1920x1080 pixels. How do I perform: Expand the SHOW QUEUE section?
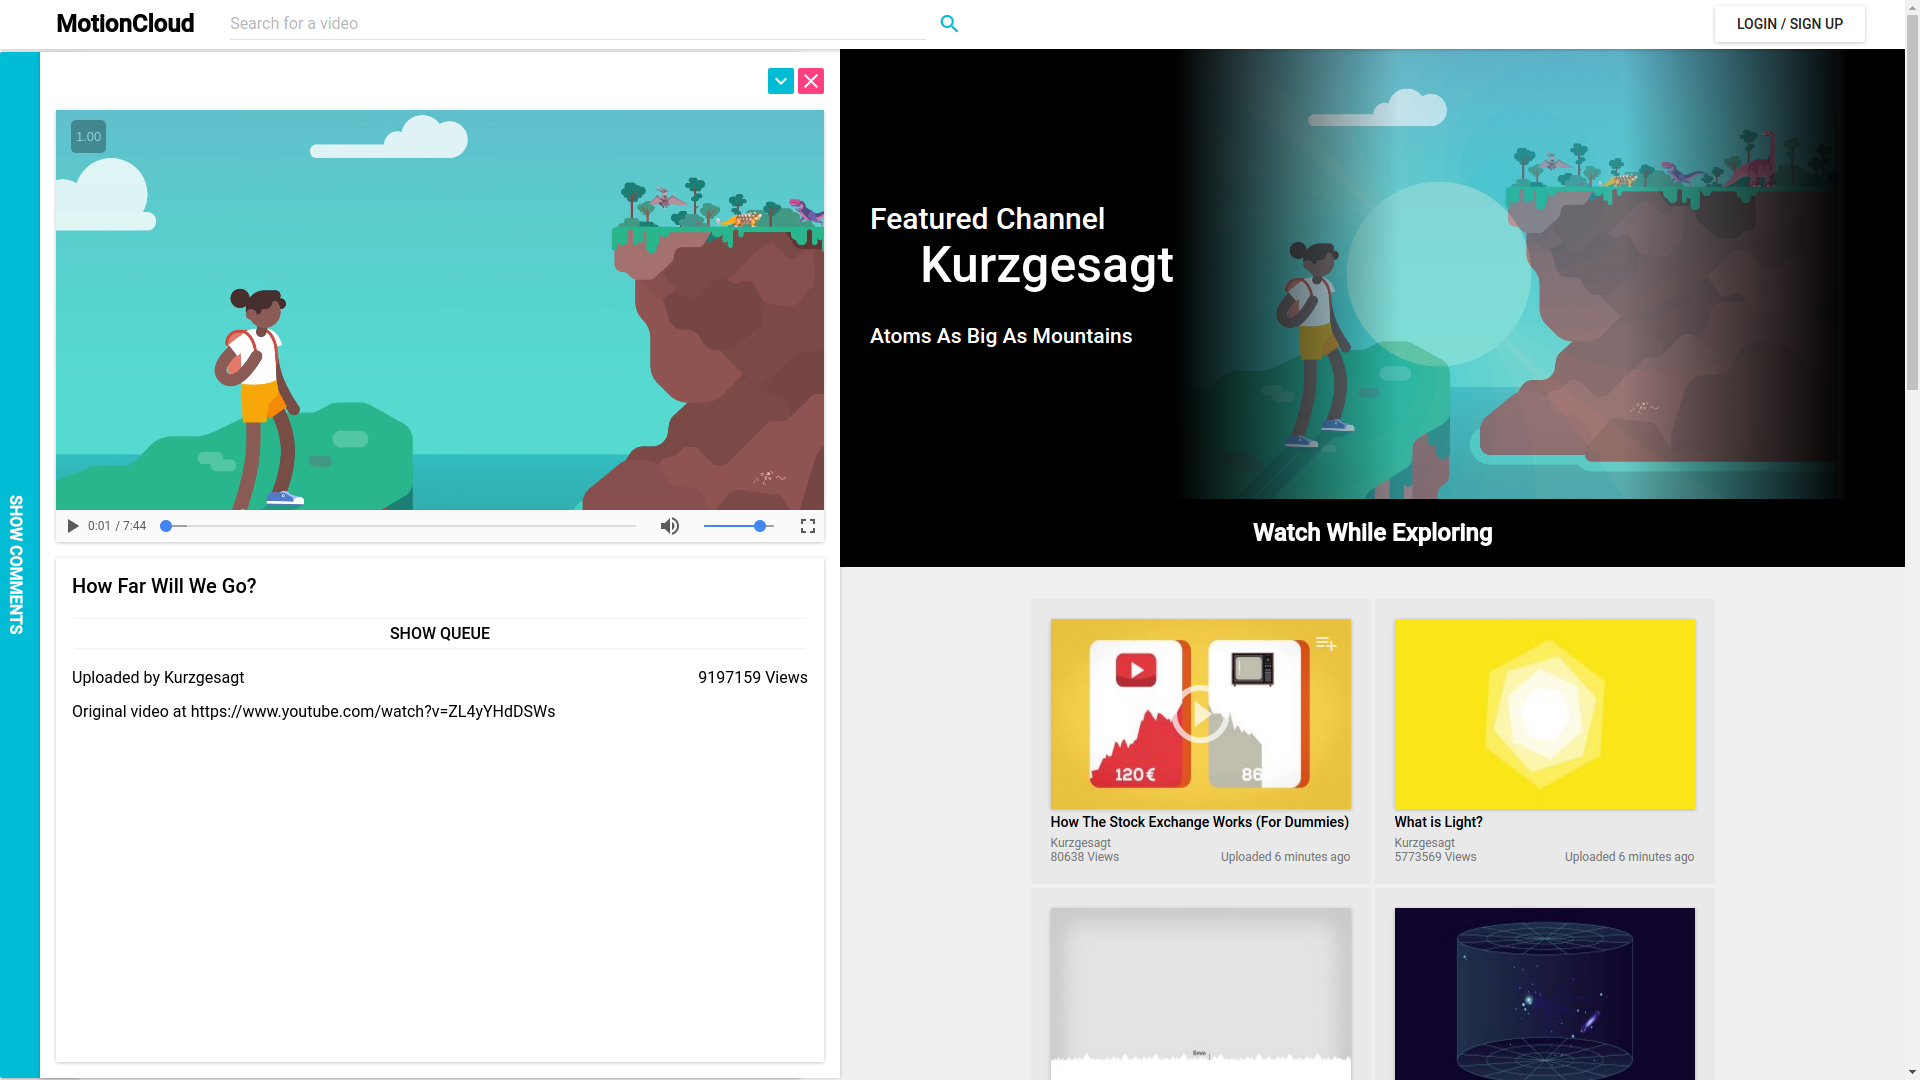439,633
